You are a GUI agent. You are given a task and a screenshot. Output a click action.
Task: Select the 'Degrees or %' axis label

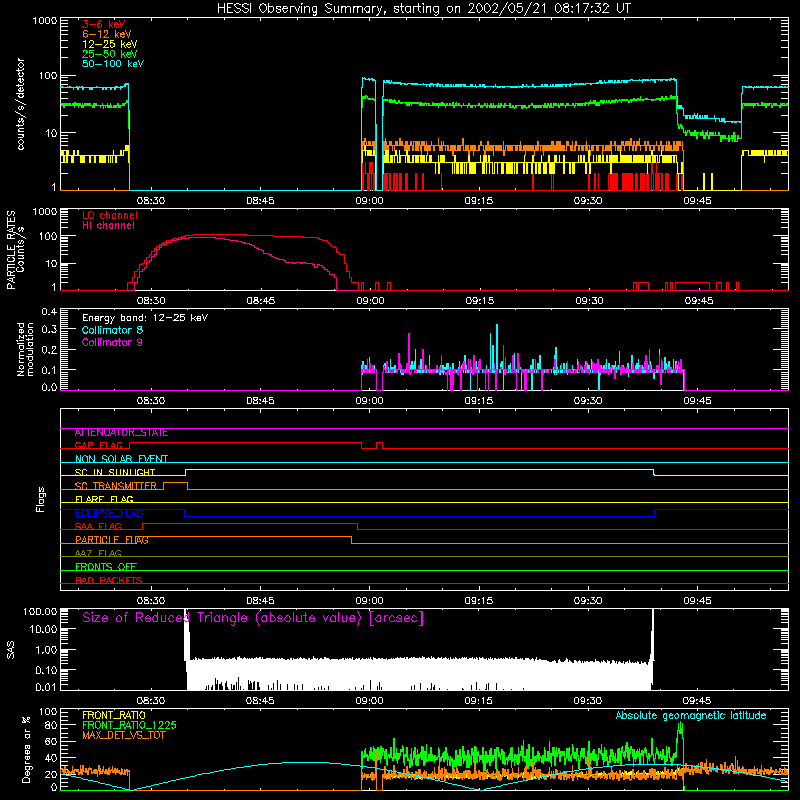(x=26, y=749)
